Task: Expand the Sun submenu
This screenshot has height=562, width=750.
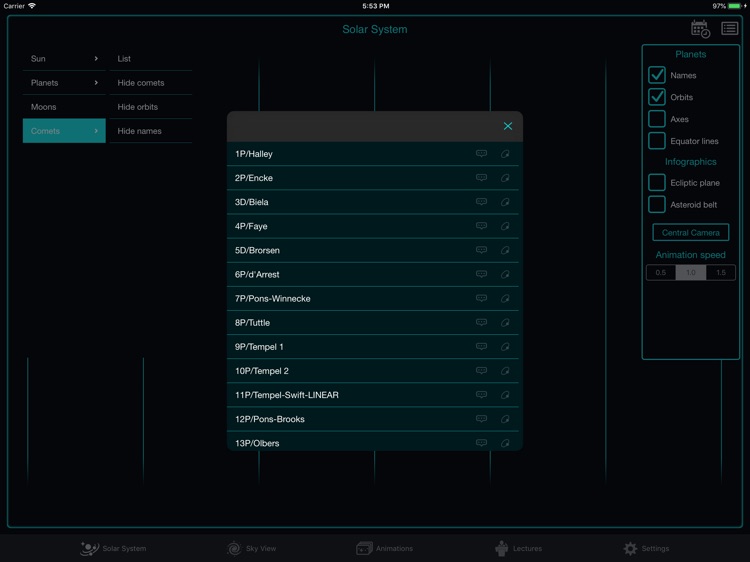Action: point(64,59)
